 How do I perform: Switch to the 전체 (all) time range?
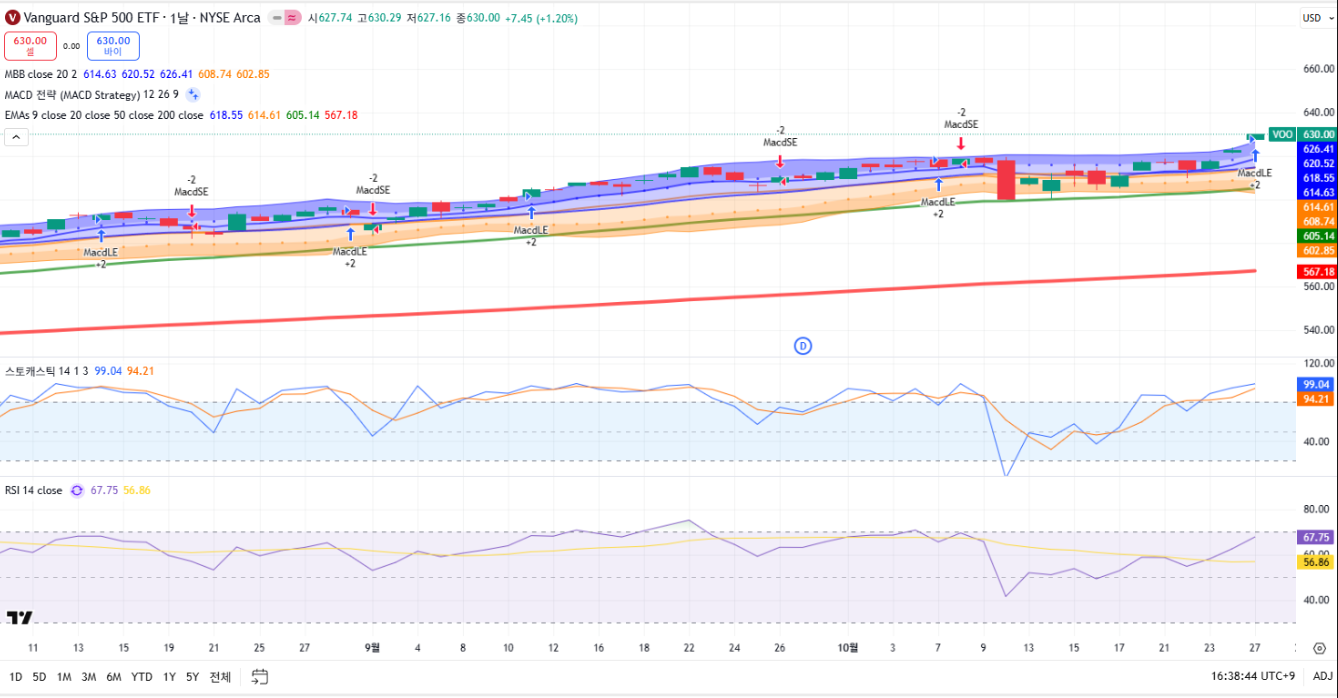point(220,677)
